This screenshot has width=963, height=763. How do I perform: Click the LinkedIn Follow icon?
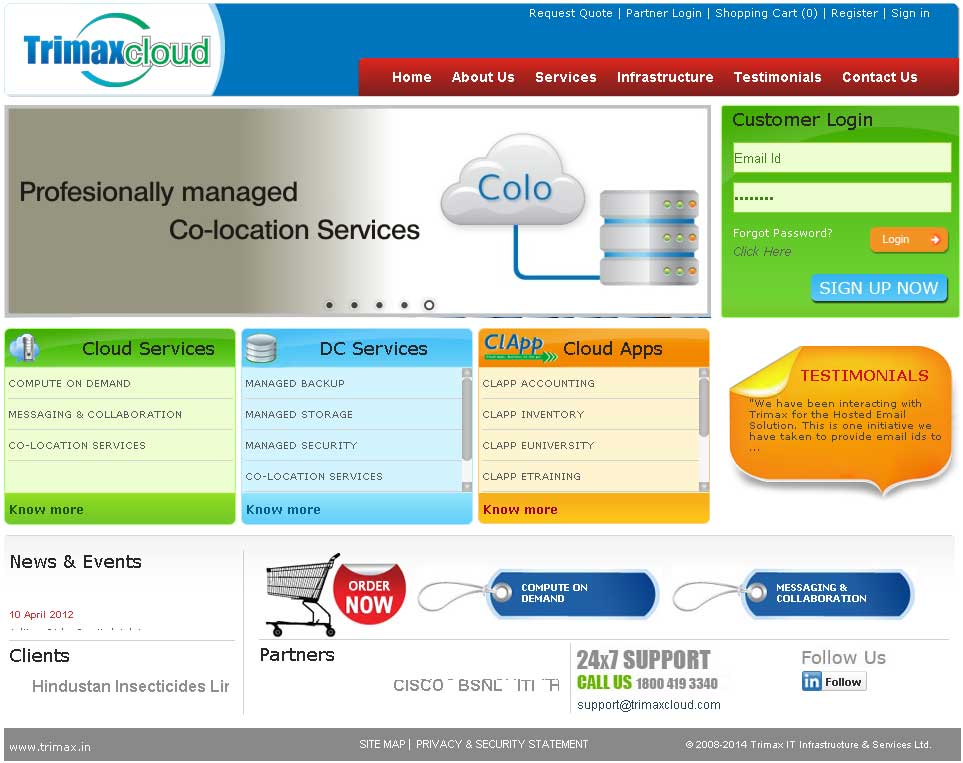pos(833,682)
